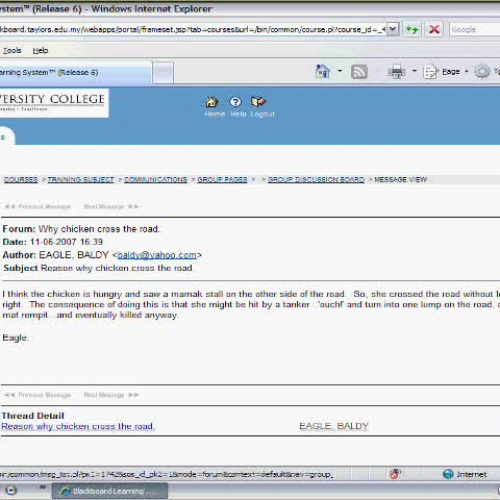Click the taskbar quick launch icon

point(11,490)
